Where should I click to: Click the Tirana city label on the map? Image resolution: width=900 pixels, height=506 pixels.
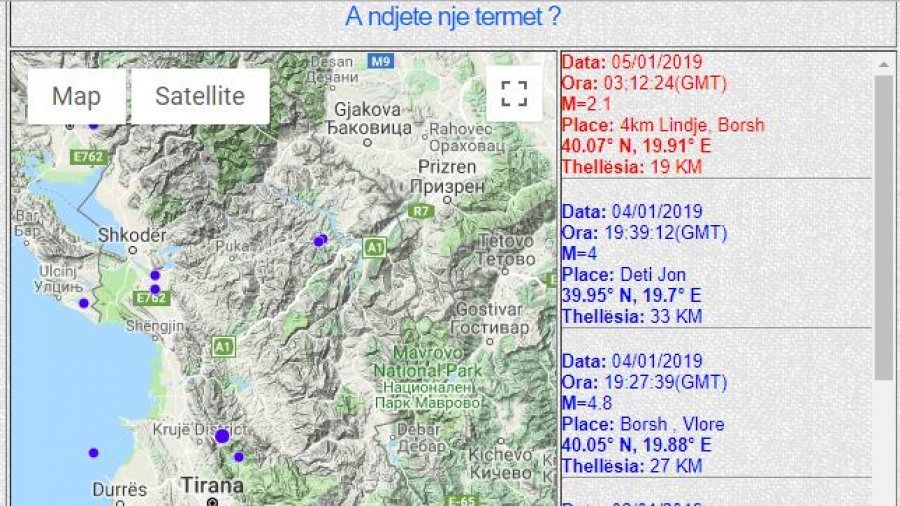click(211, 485)
